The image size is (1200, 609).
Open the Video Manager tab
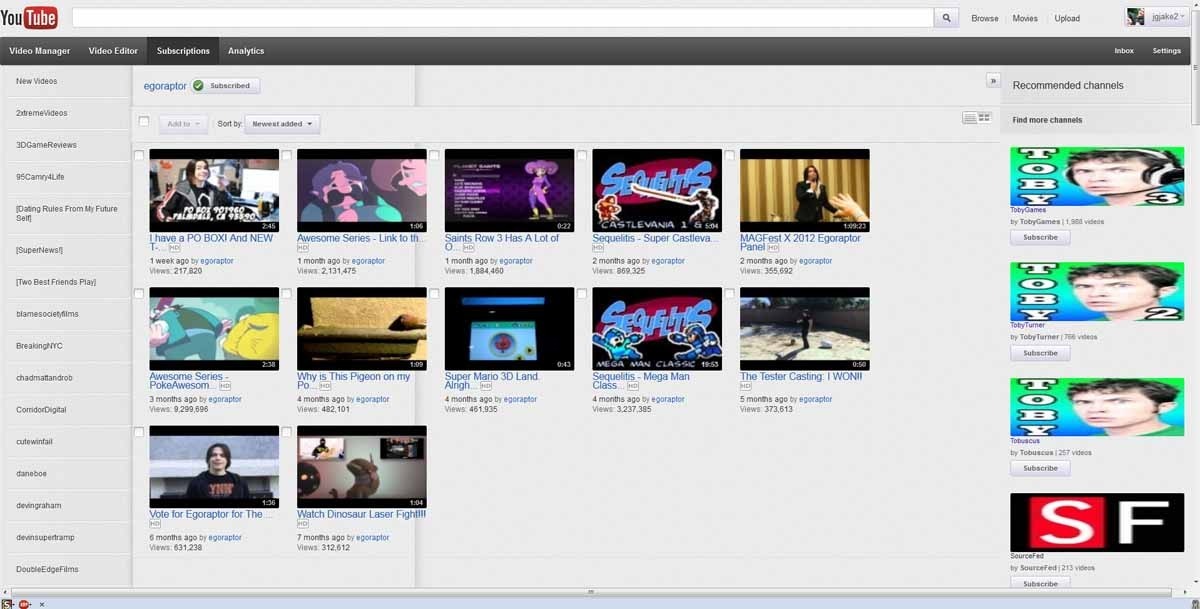pyautogui.click(x=40, y=51)
